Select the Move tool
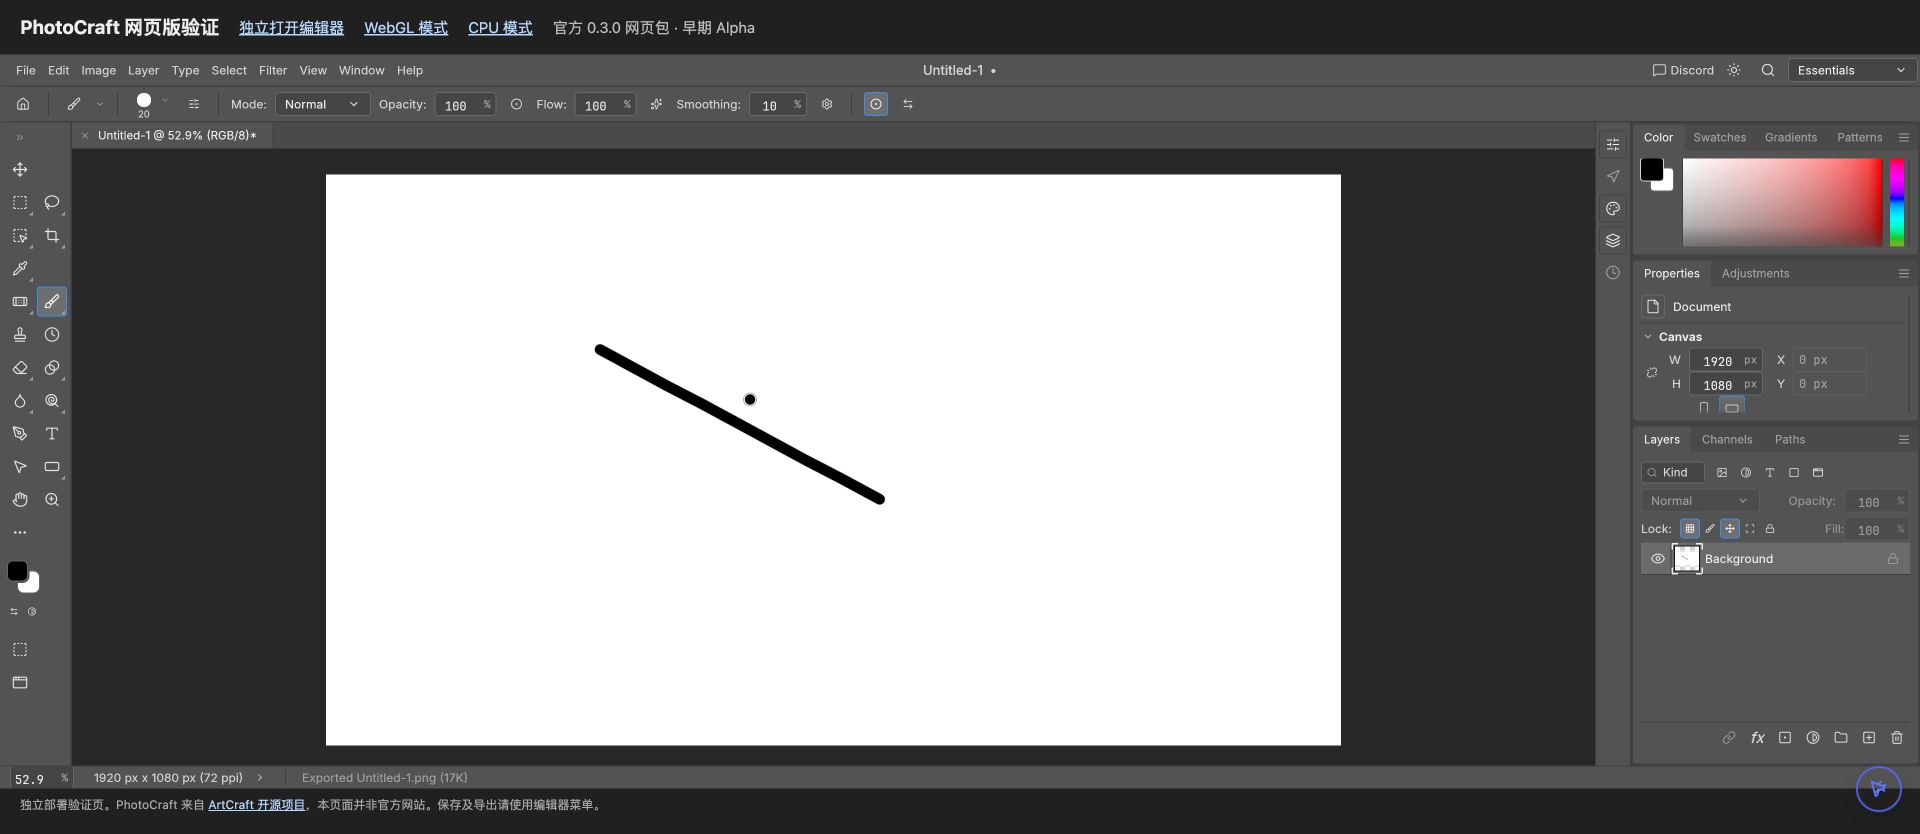 tap(20, 169)
